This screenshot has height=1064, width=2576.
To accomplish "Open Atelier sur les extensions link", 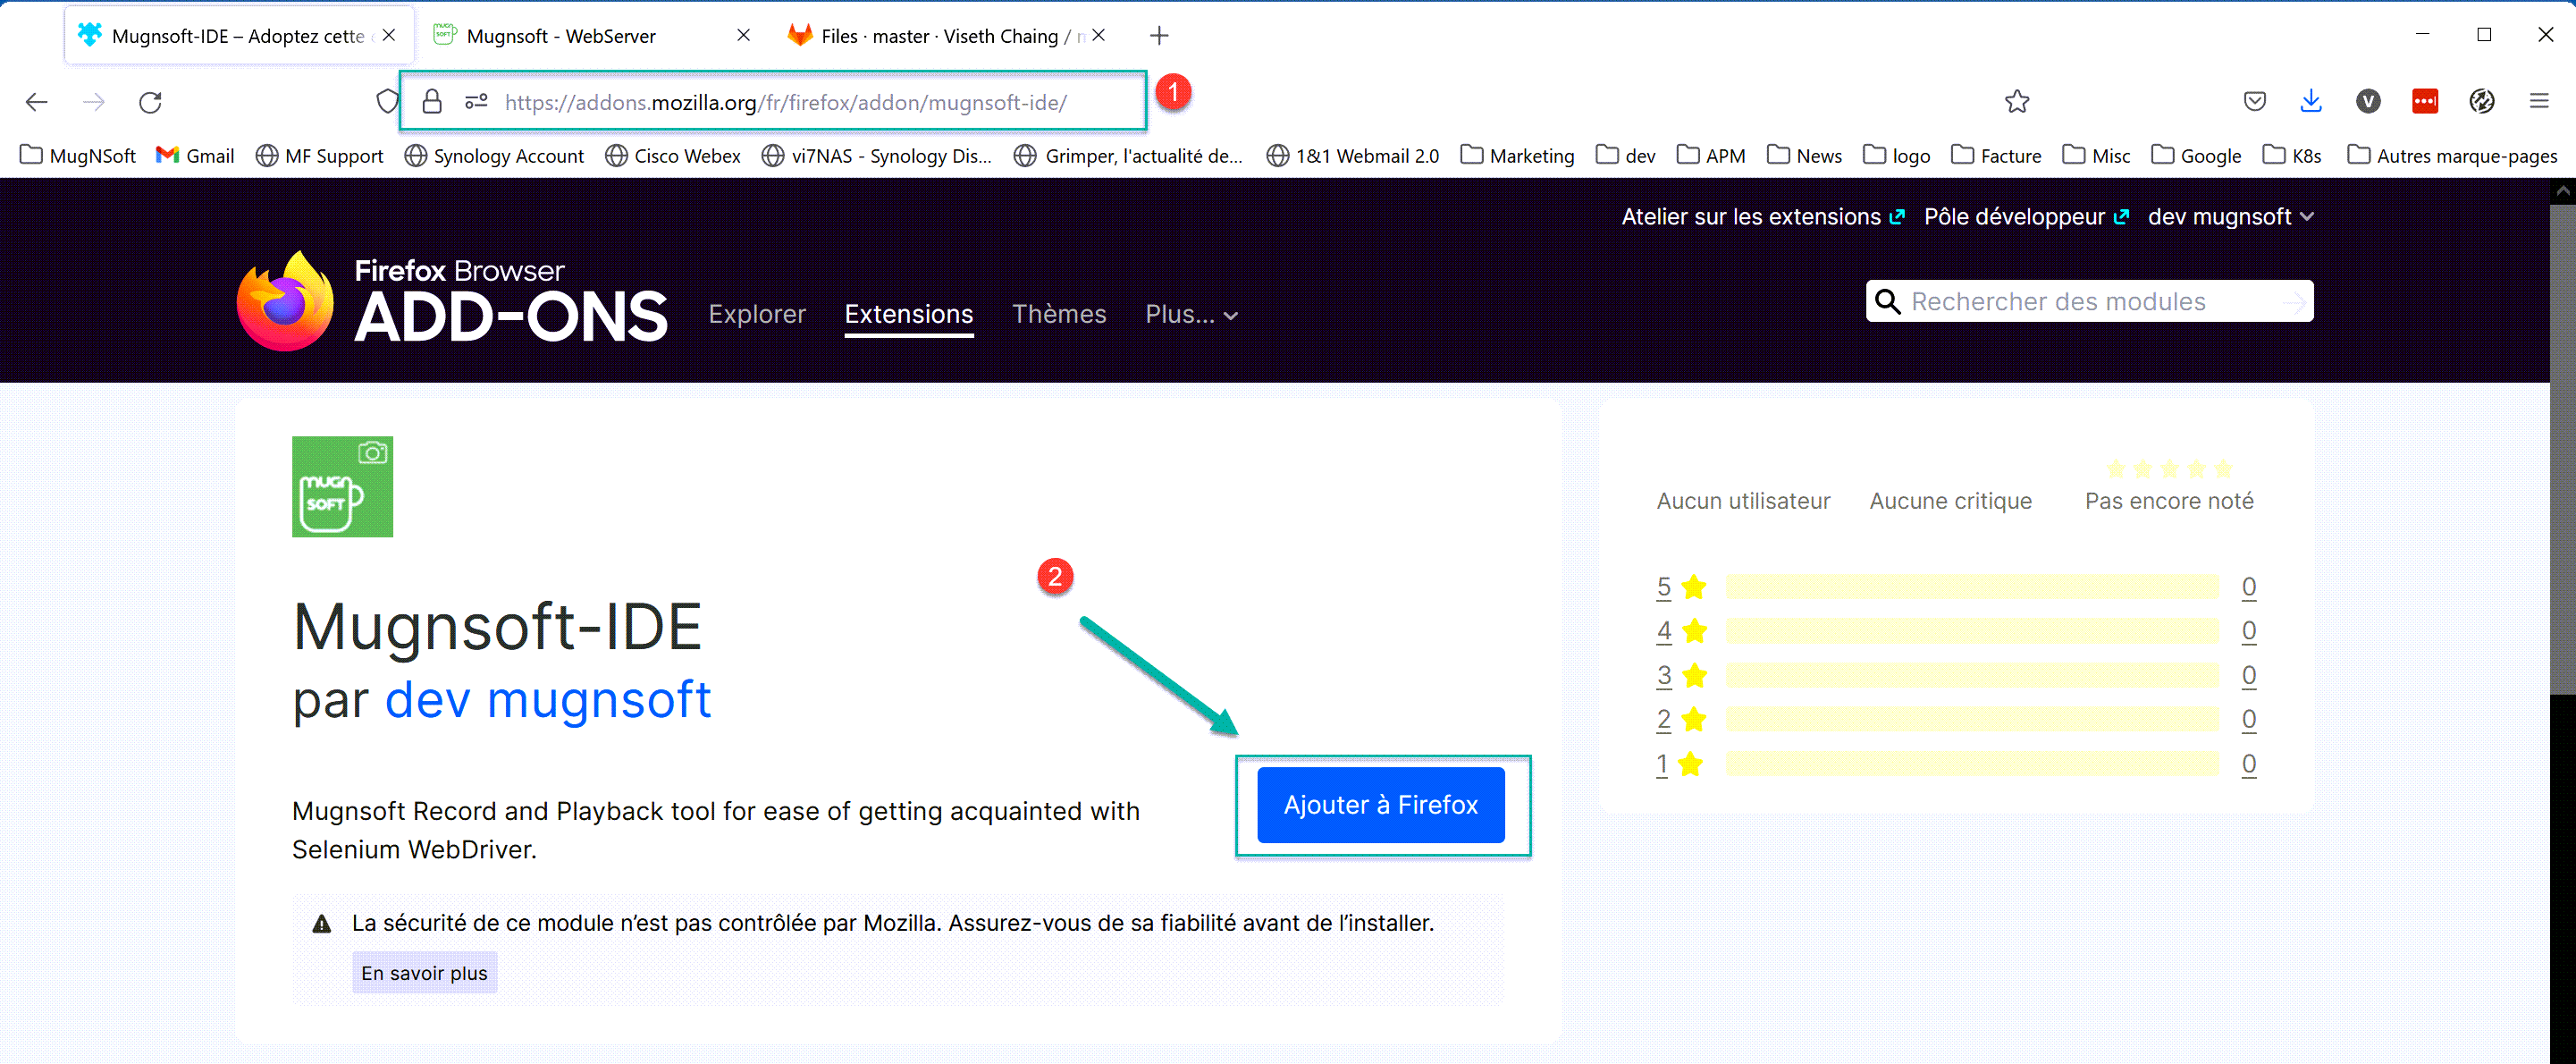I will (x=1763, y=217).
